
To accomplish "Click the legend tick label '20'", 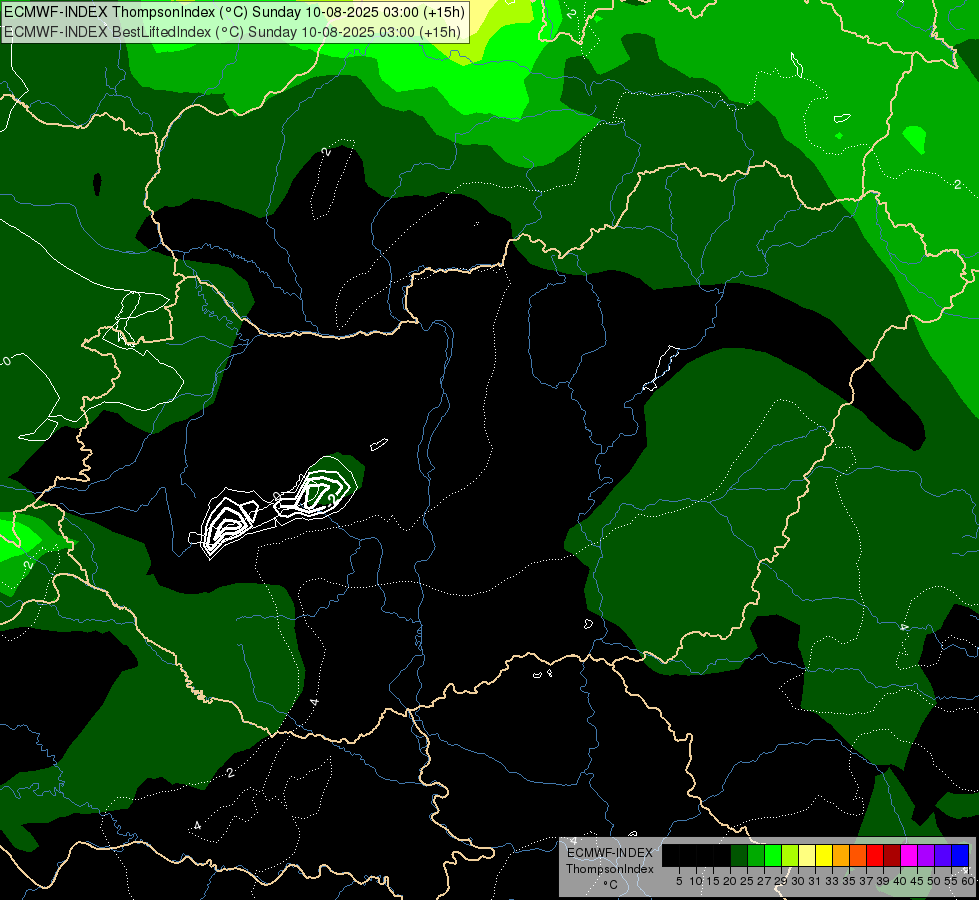I will (x=730, y=881).
